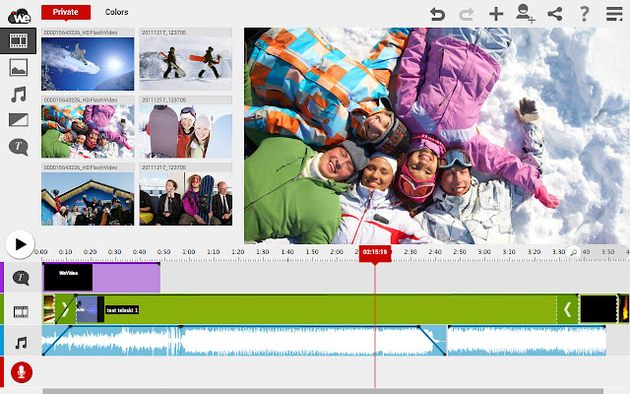Image resolution: width=630 pixels, height=394 pixels.
Task: Open the transitions panel
Action: 18,120
